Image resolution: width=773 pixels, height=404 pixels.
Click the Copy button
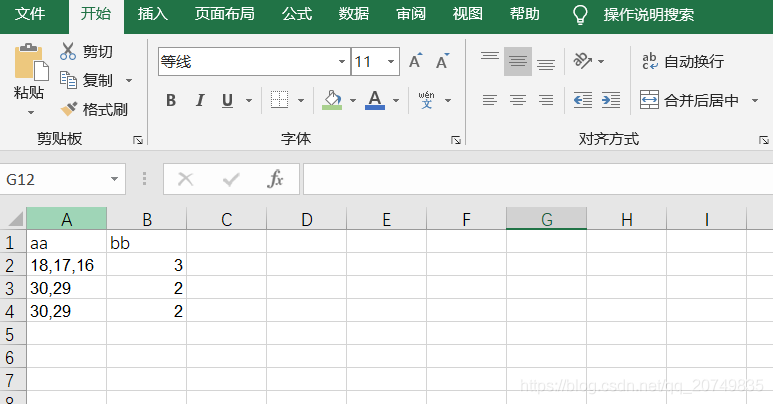[86, 80]
